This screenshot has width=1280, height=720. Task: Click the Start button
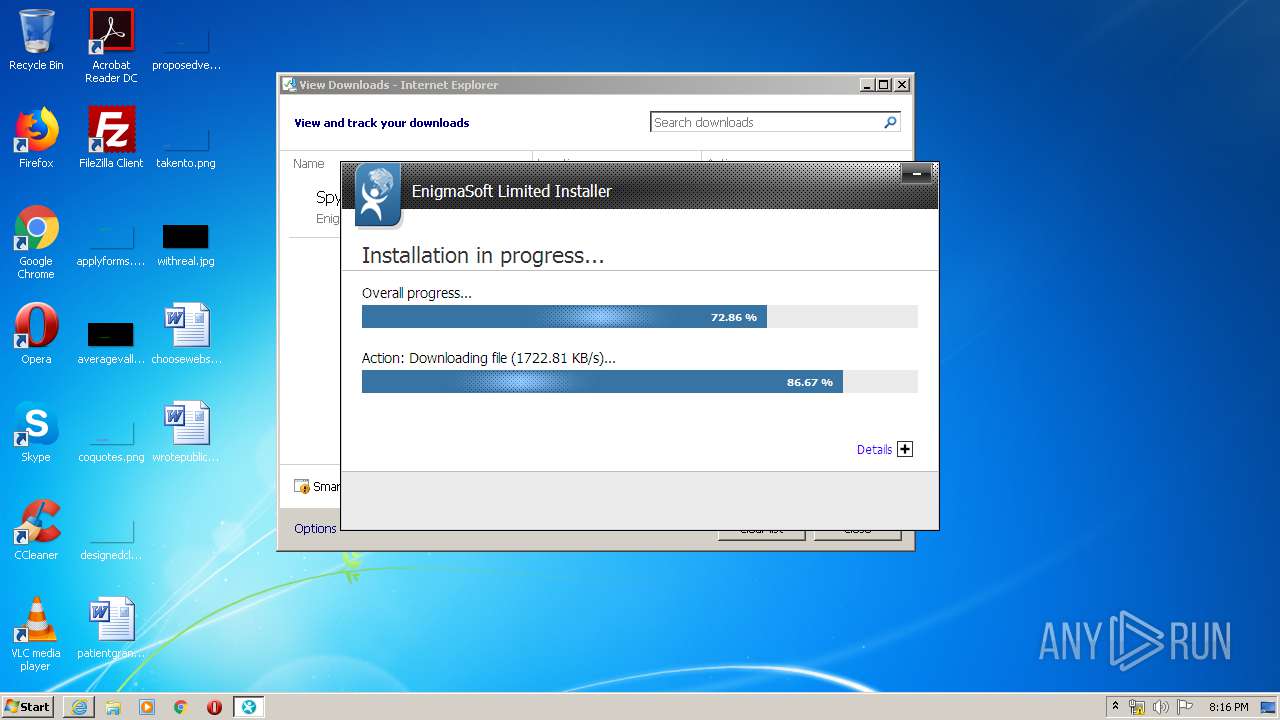pyautogui.click(x=28, y=707)
